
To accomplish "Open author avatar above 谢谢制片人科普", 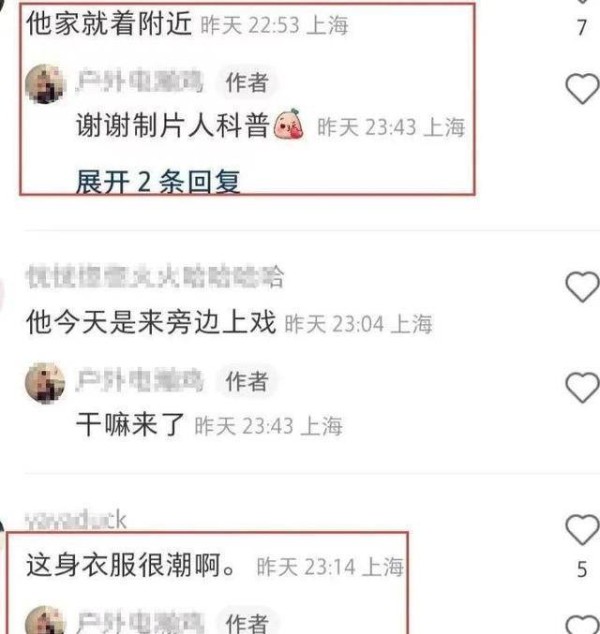I will pyautogui.click(x=45, y=84).
